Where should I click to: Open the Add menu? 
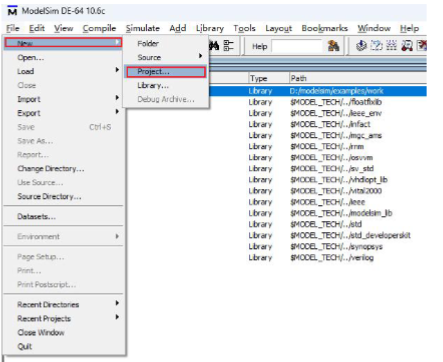[178, 28]
